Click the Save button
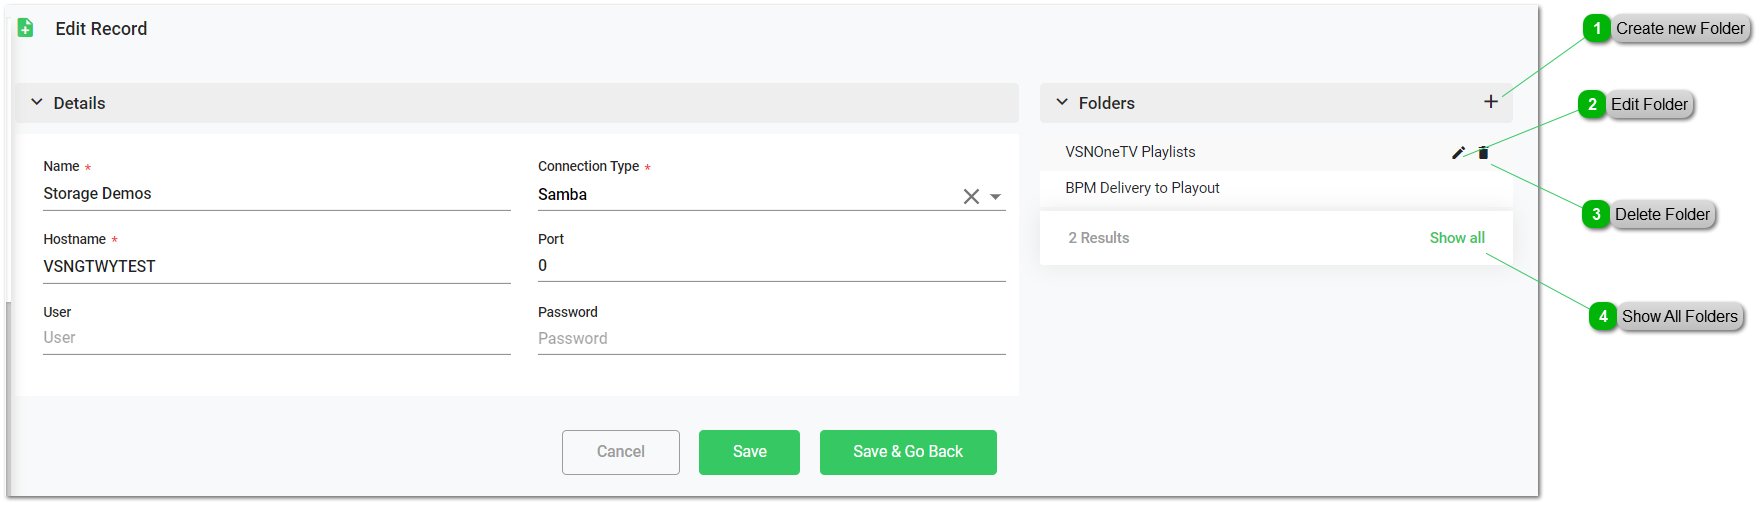Viewport: 1761px width, 505px height. pos(749,452)
